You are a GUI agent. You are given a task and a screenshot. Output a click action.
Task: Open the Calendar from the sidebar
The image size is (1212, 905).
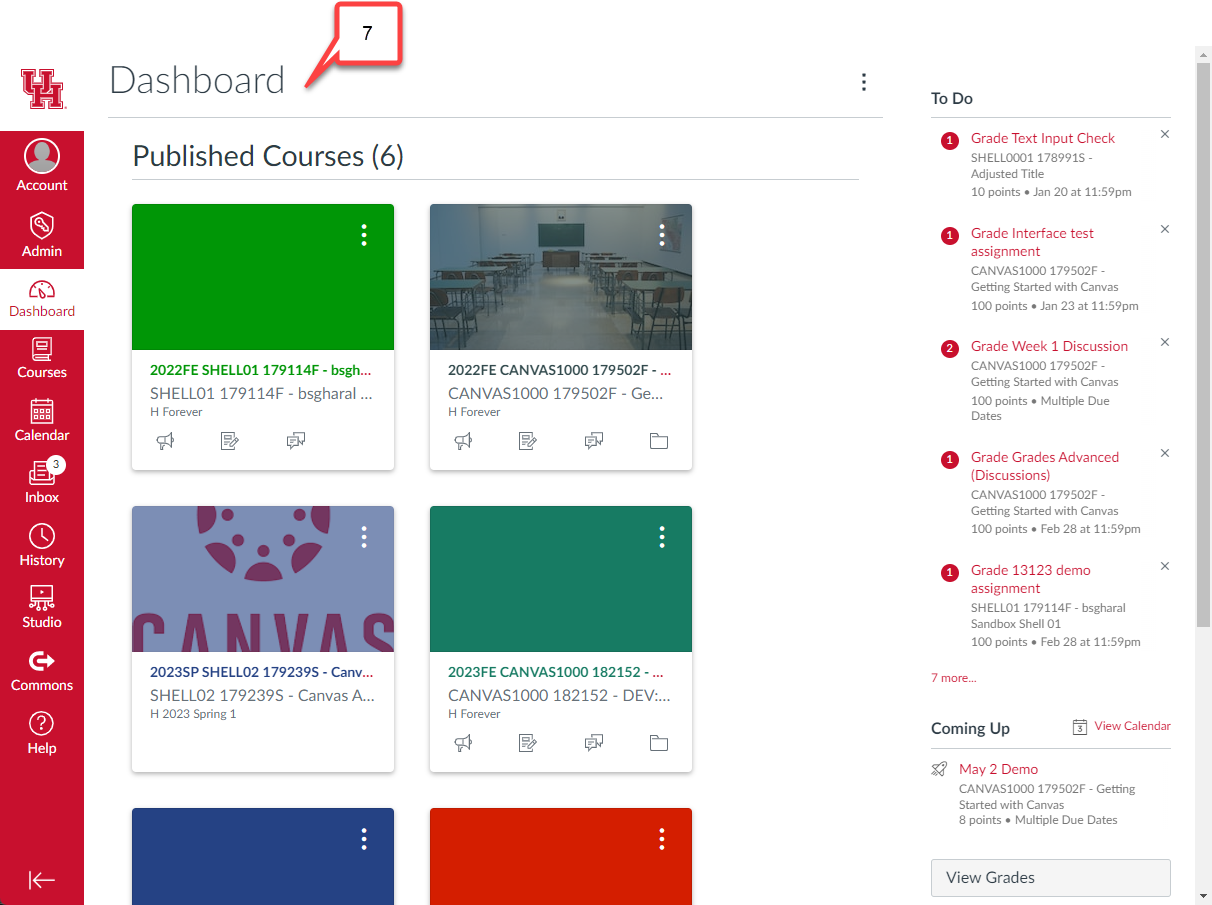tap(42, 421)
